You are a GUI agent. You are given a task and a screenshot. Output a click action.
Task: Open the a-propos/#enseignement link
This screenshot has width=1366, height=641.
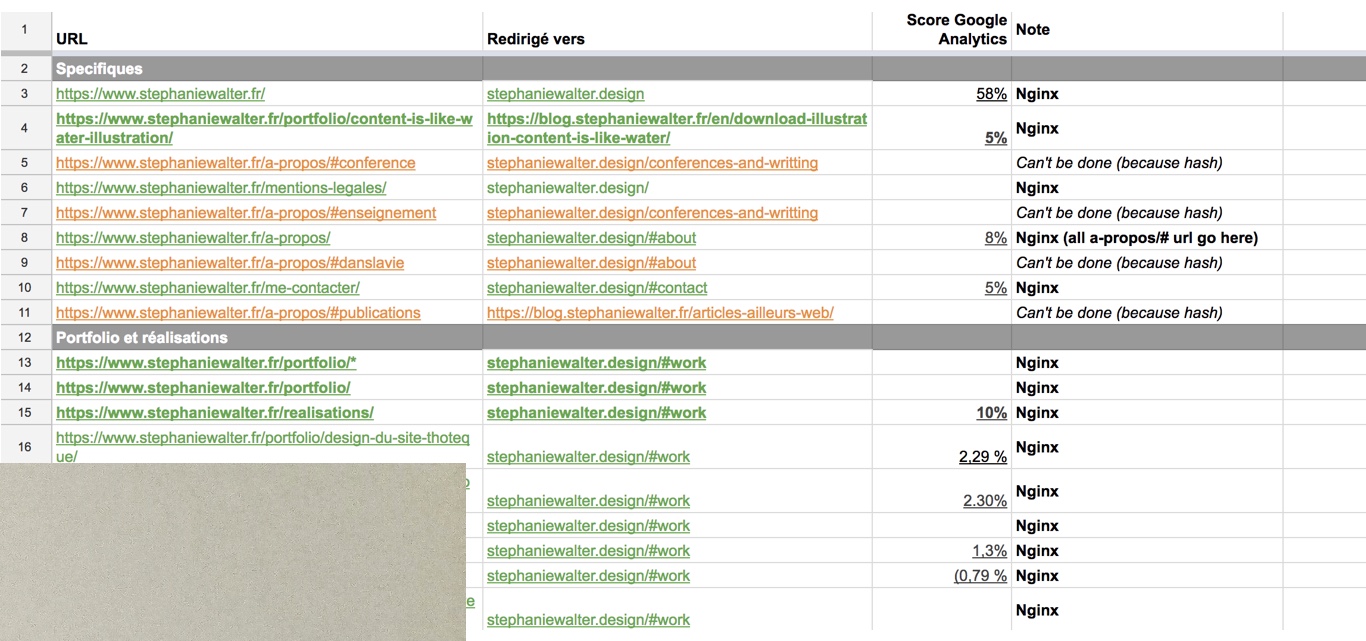[x=246, y=213]
